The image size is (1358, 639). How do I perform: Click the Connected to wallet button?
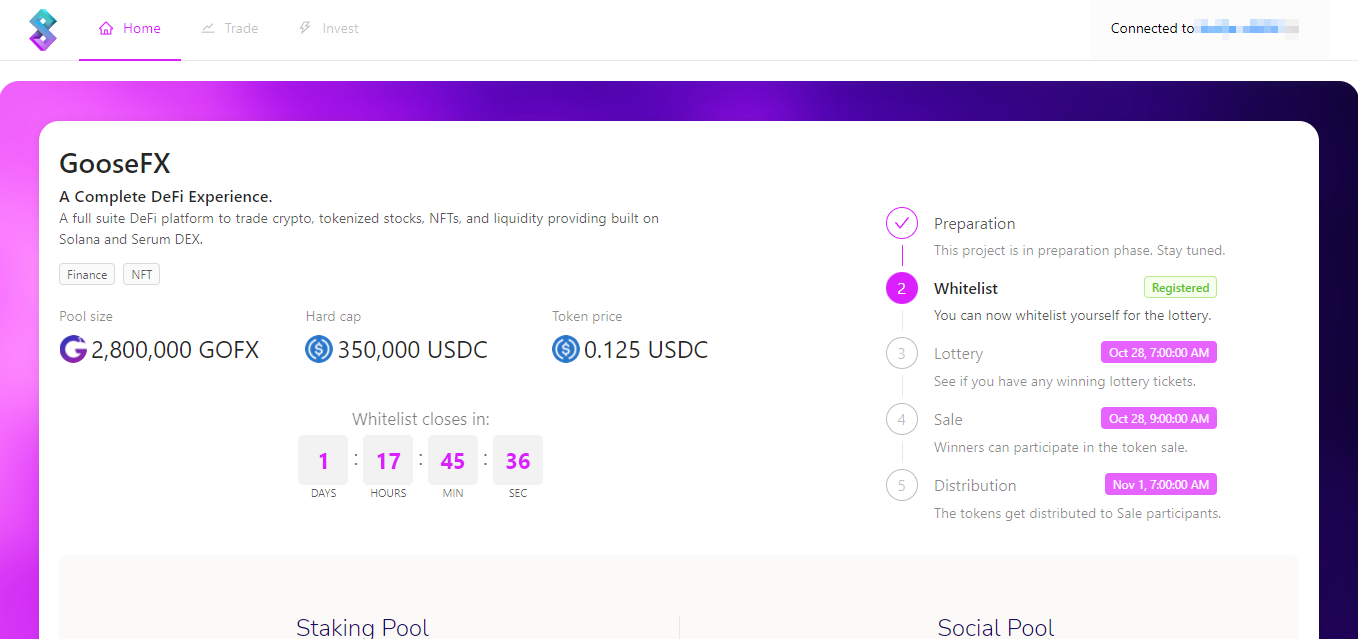coord(1210,29)
